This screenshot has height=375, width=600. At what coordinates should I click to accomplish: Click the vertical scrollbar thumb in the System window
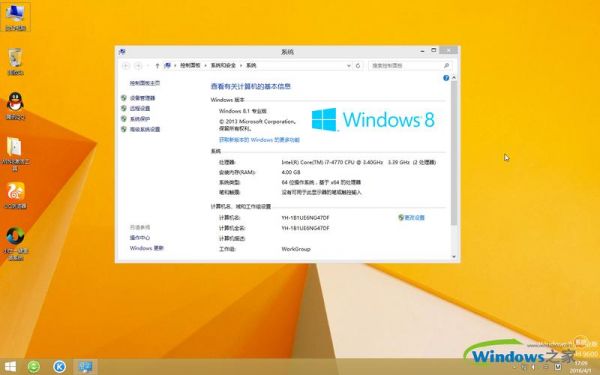[454, 153]
